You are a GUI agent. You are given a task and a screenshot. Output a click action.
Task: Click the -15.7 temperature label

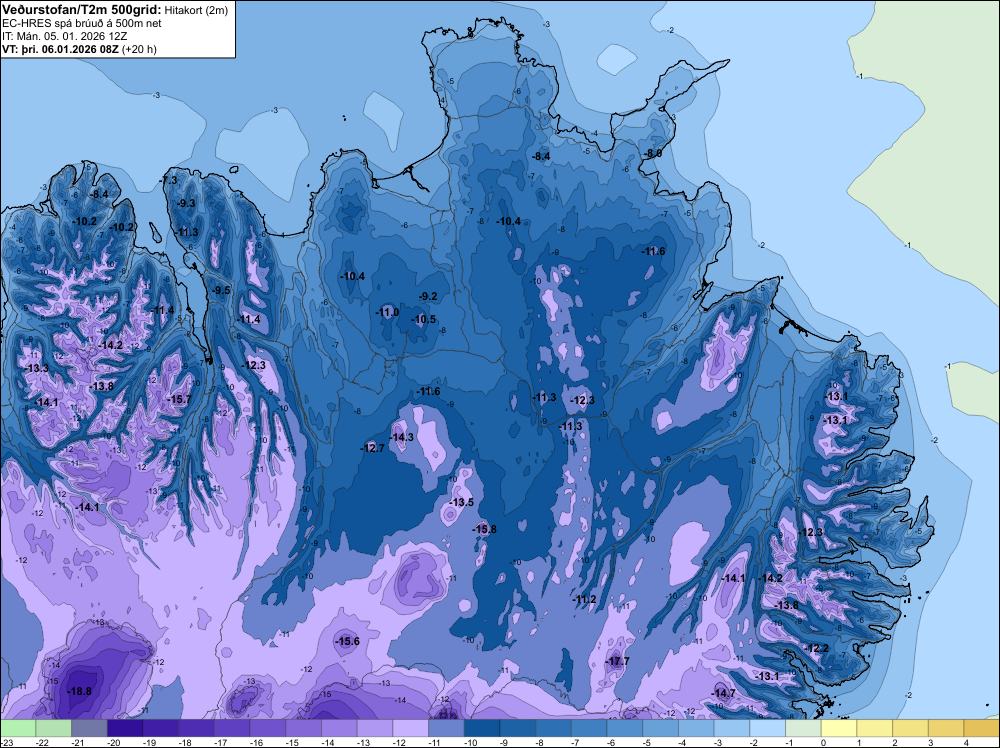coord(179,399)
